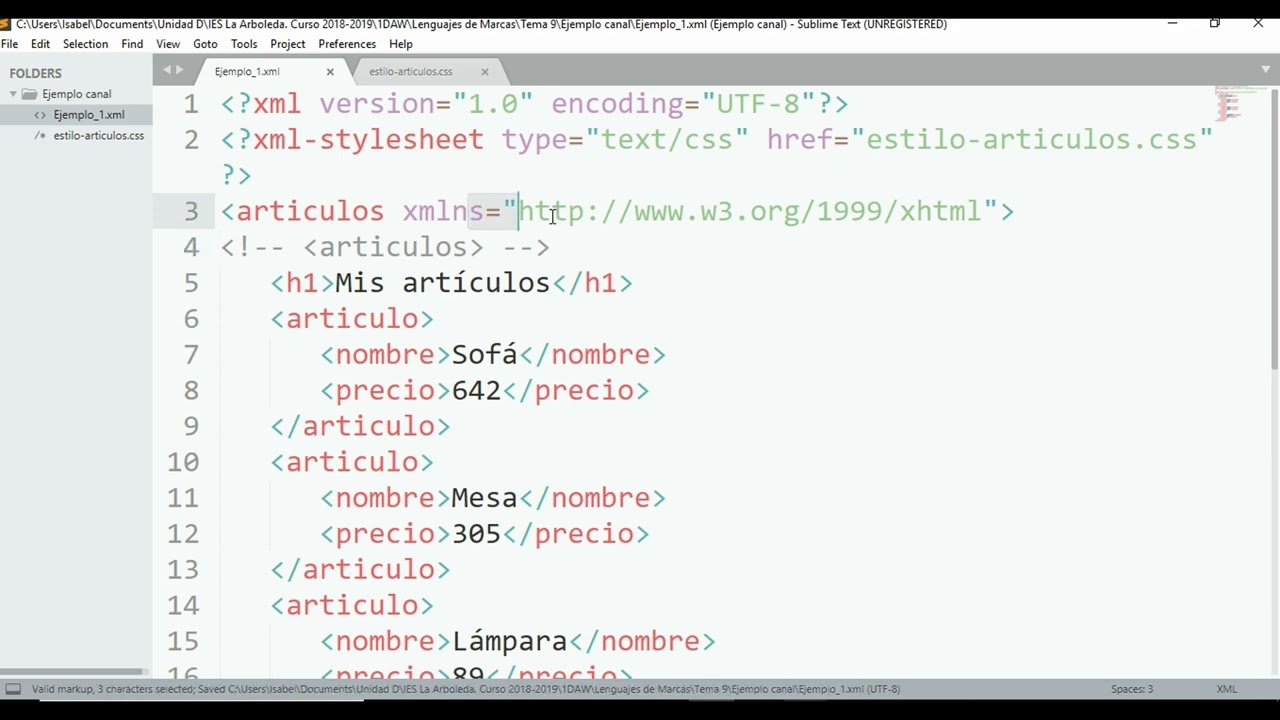Click line number 7 in gutter

[191, 354]
